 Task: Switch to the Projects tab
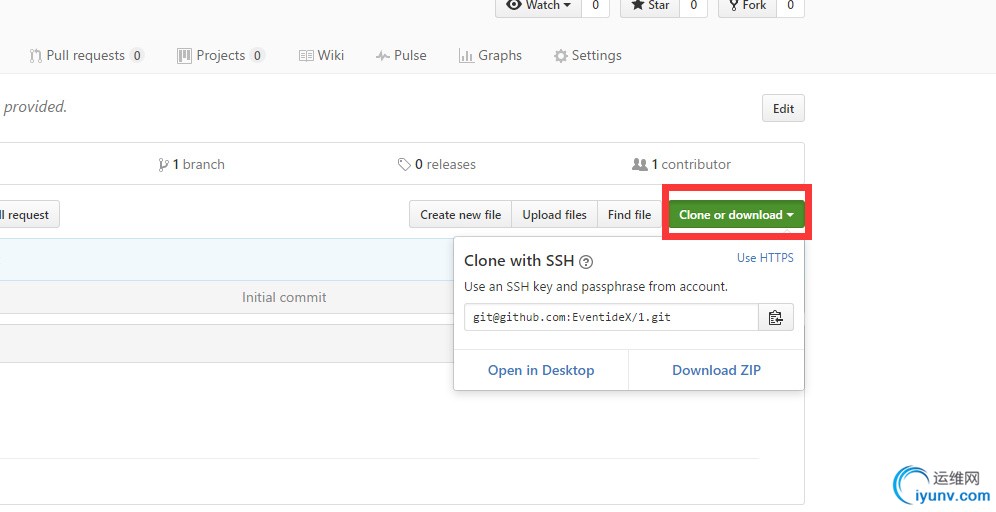(x=220, y=56)
